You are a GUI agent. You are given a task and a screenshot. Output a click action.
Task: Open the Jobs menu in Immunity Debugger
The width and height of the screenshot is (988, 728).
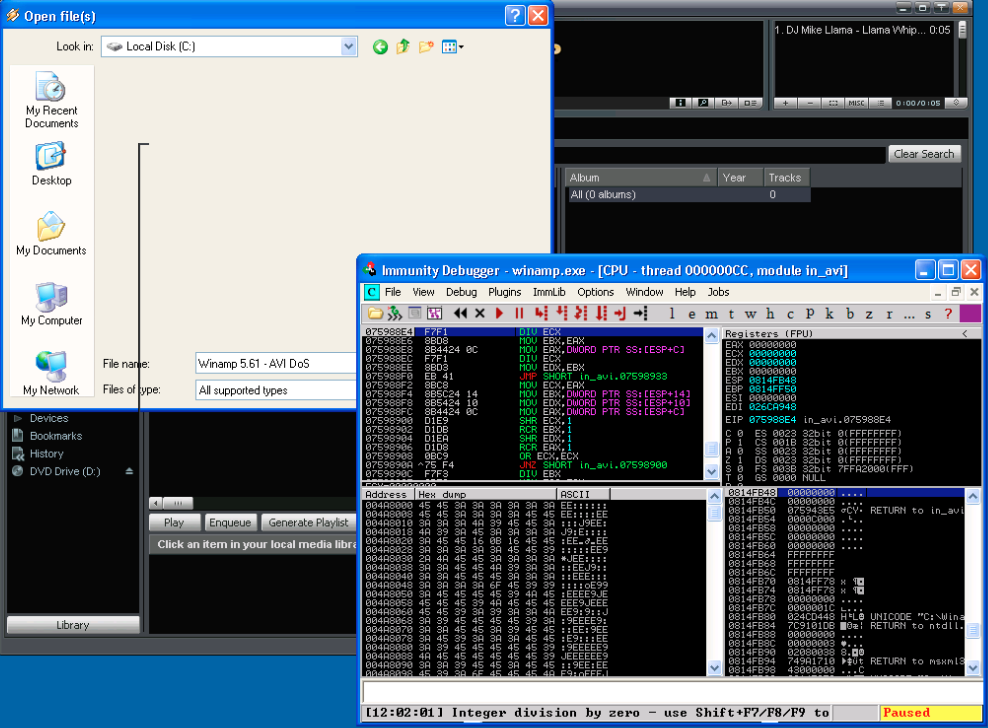tap(718, 292)
